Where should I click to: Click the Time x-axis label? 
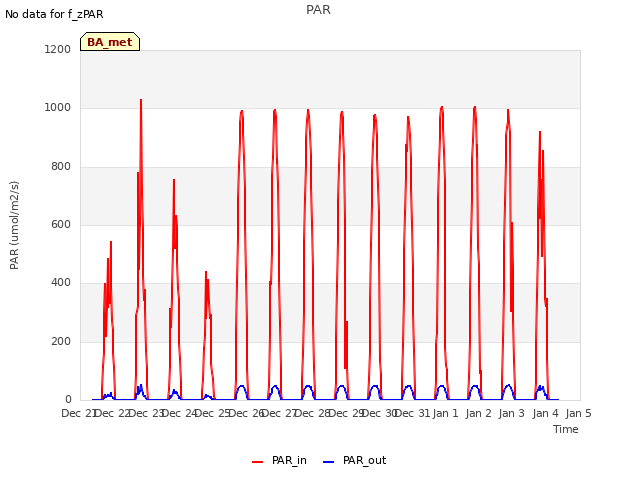[x=566, y=429]
